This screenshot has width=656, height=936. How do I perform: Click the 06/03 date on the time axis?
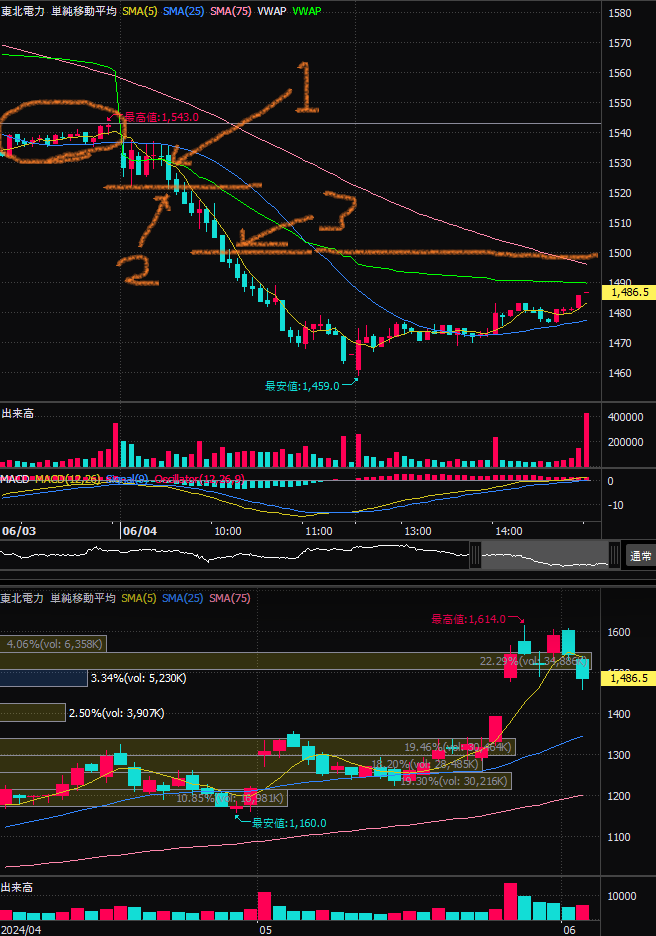click(19, 531)
